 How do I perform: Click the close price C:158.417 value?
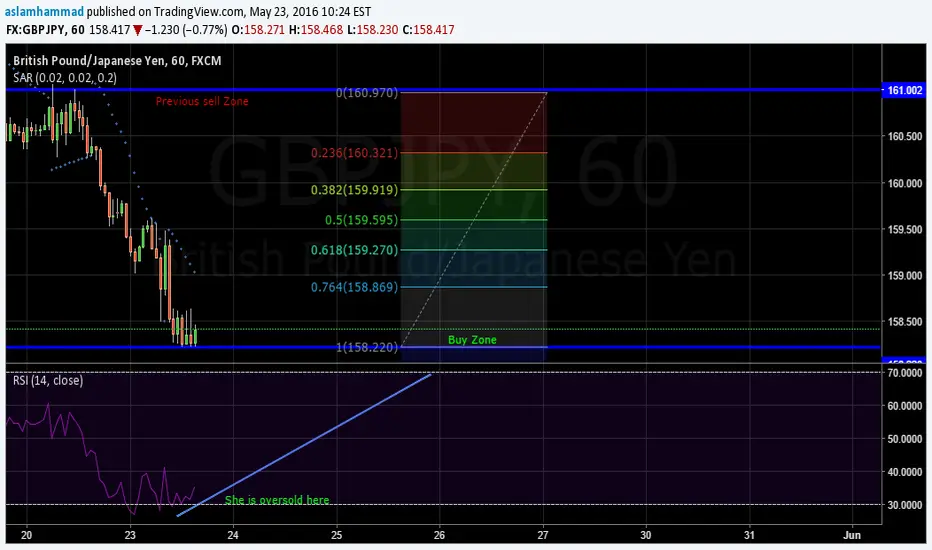(x=429, y=30)
